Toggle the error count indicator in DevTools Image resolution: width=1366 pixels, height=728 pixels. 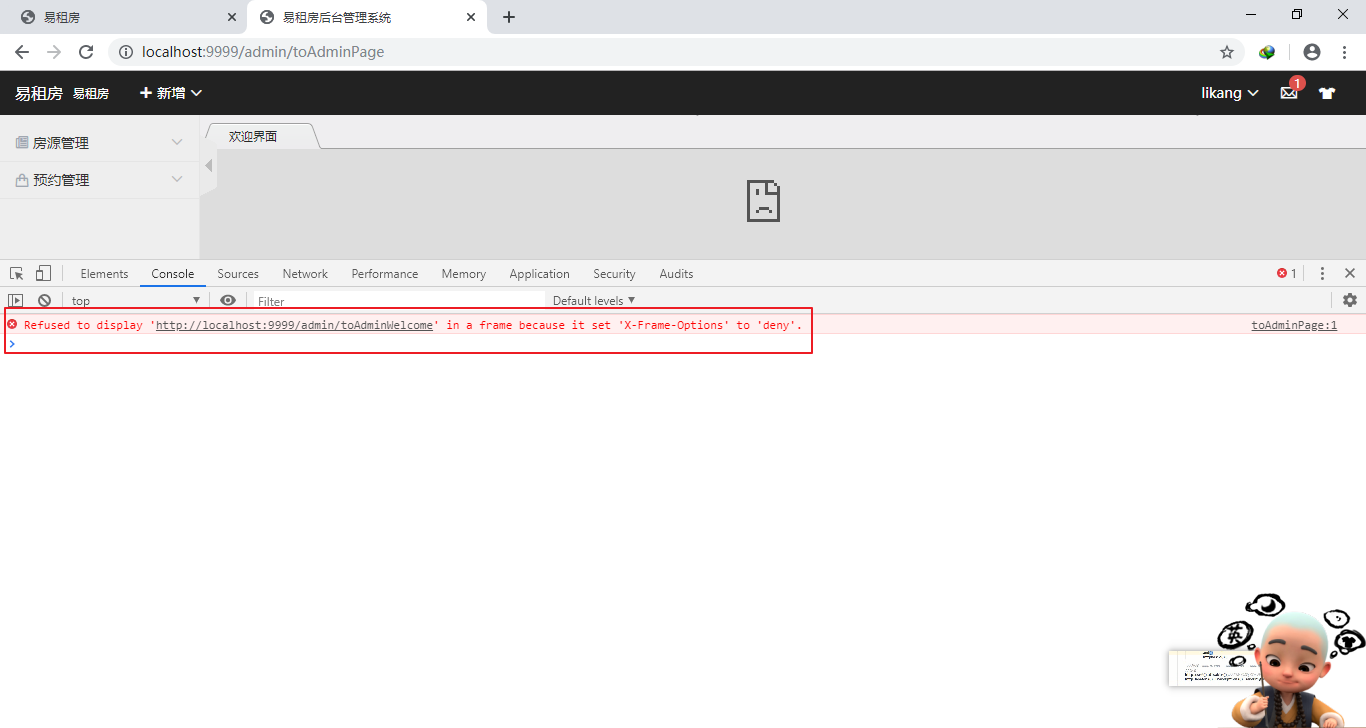(x=1286, y=272)
